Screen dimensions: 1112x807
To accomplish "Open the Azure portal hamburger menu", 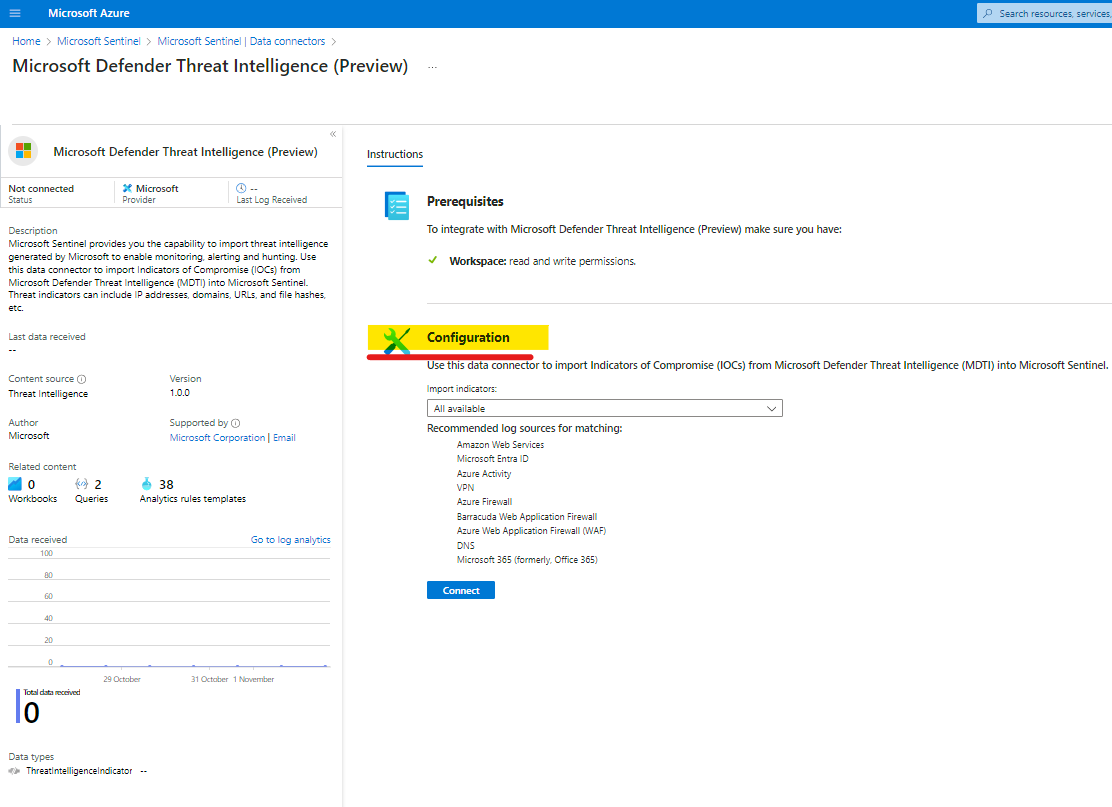I will 15,13.
